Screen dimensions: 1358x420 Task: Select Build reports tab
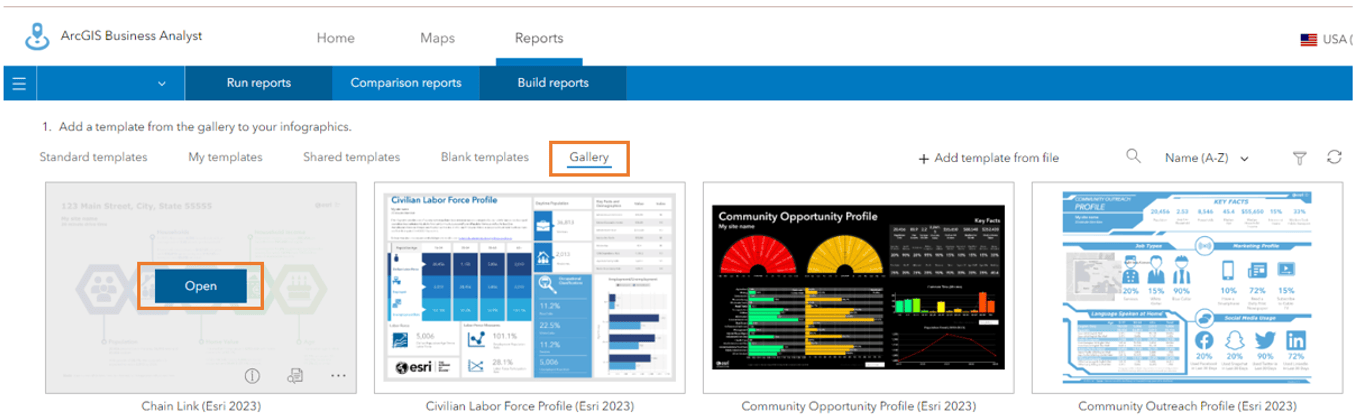(553, 83)
